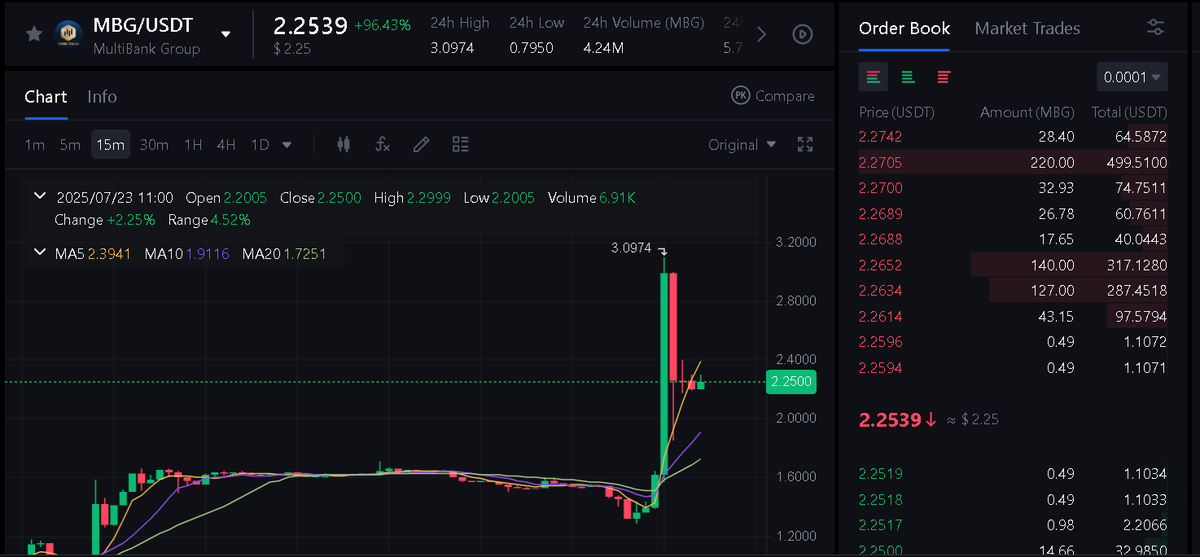Click the MA10 1.9116 indicator label
The height and width of the screenshot is (557, 1200).
pos(187,254)
